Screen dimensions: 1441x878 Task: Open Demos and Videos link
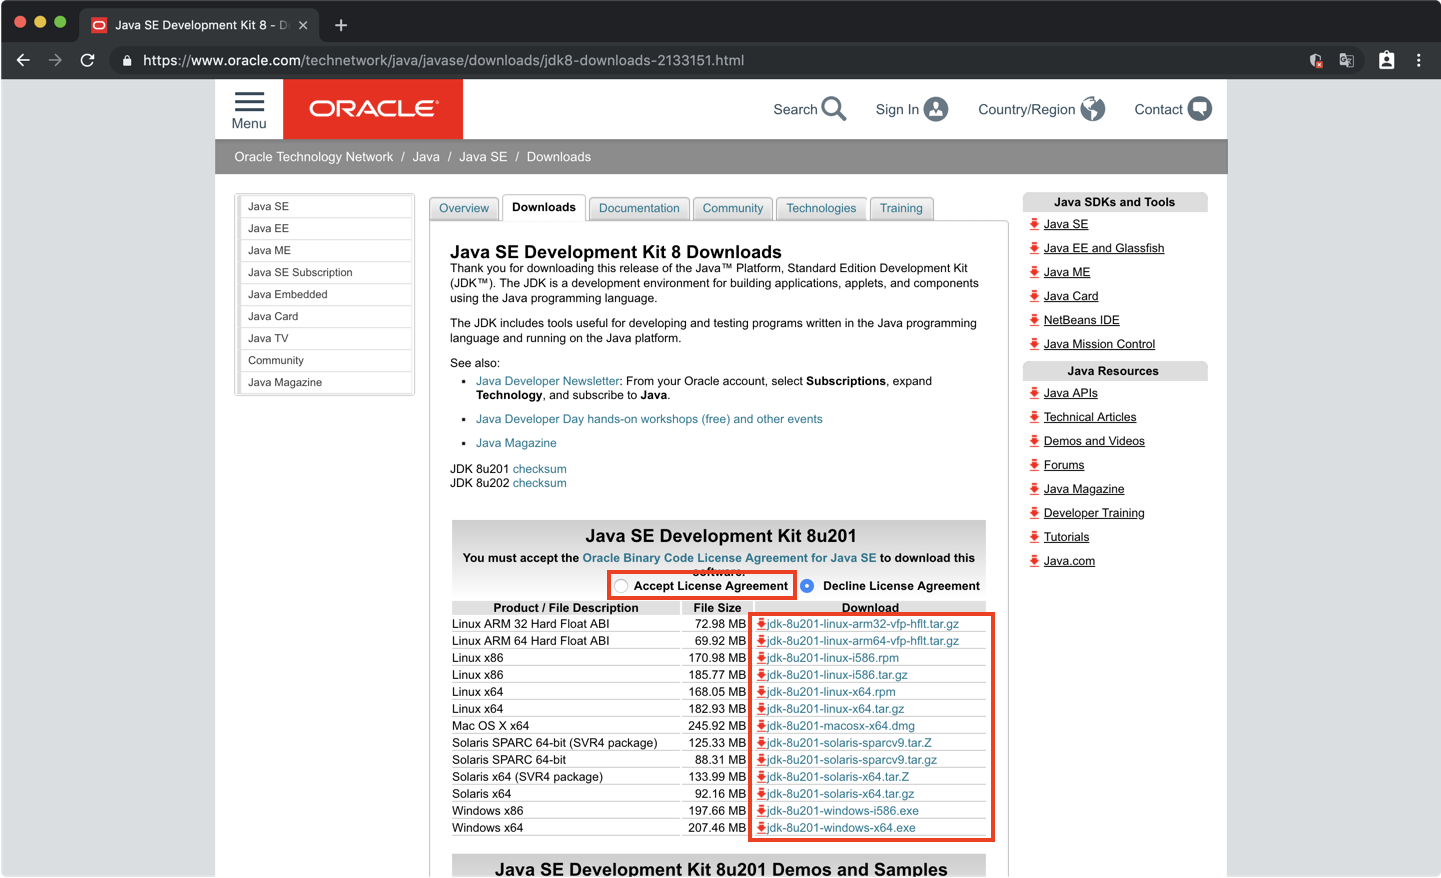point(1094,441)
